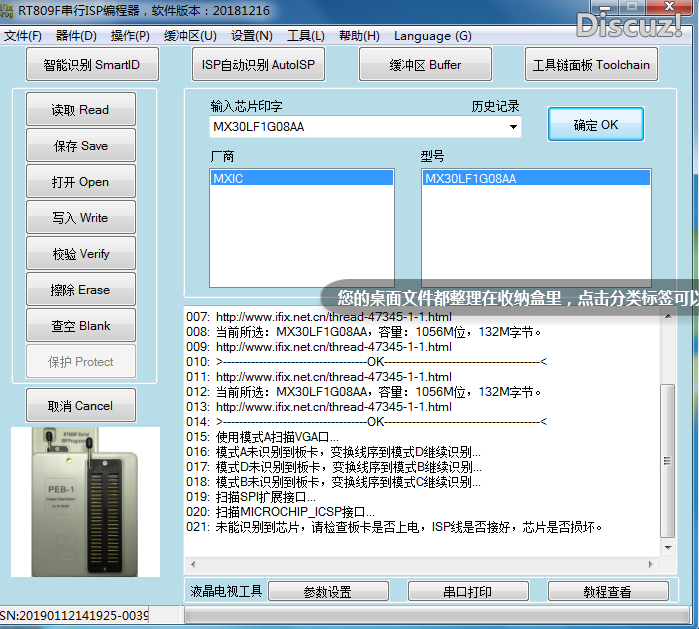This screenshot has height=629, width=699.
Task: Open the 操作(P) menu
Action: click(130, 36)
